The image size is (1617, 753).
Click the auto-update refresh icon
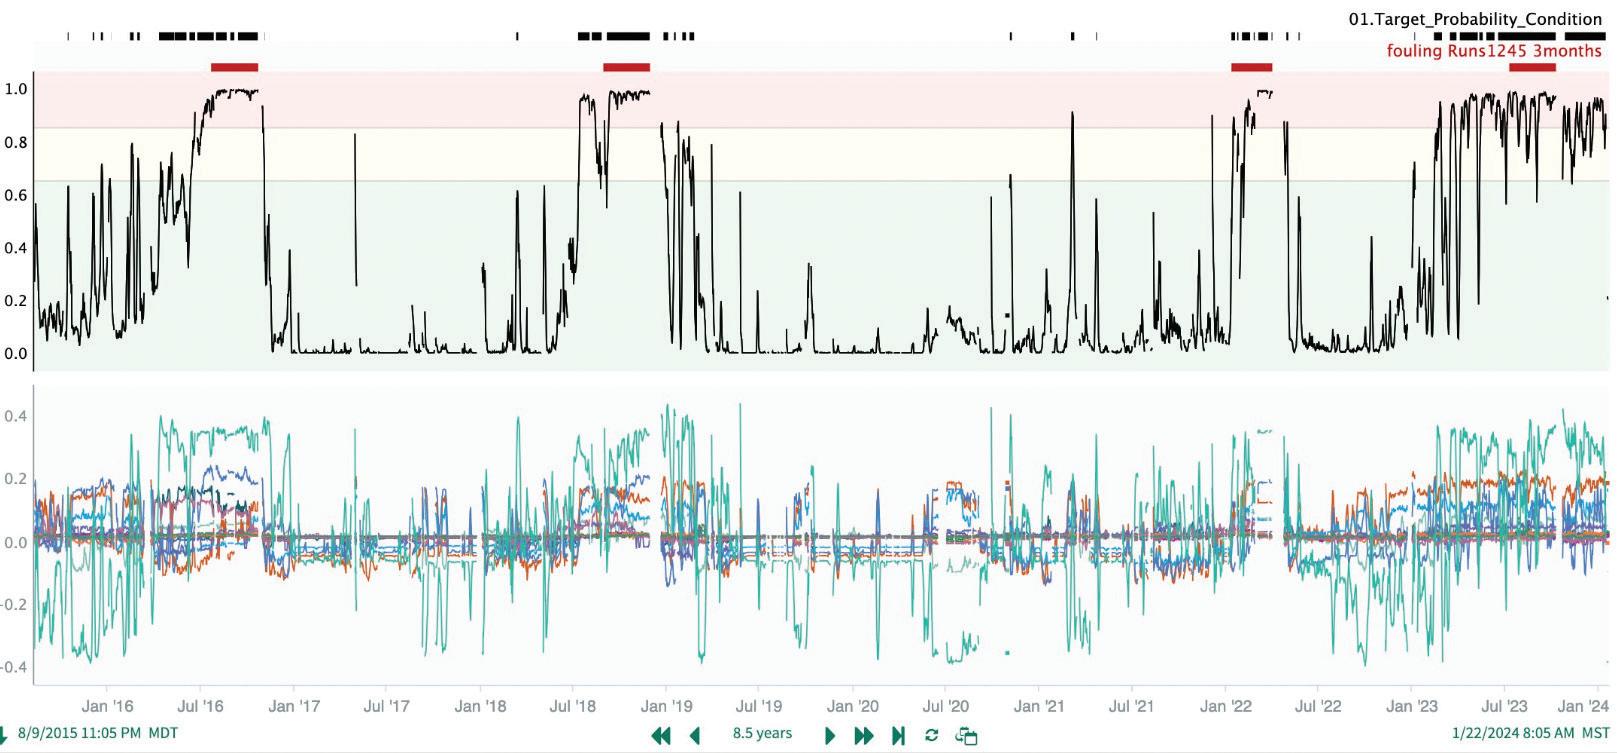932,735
